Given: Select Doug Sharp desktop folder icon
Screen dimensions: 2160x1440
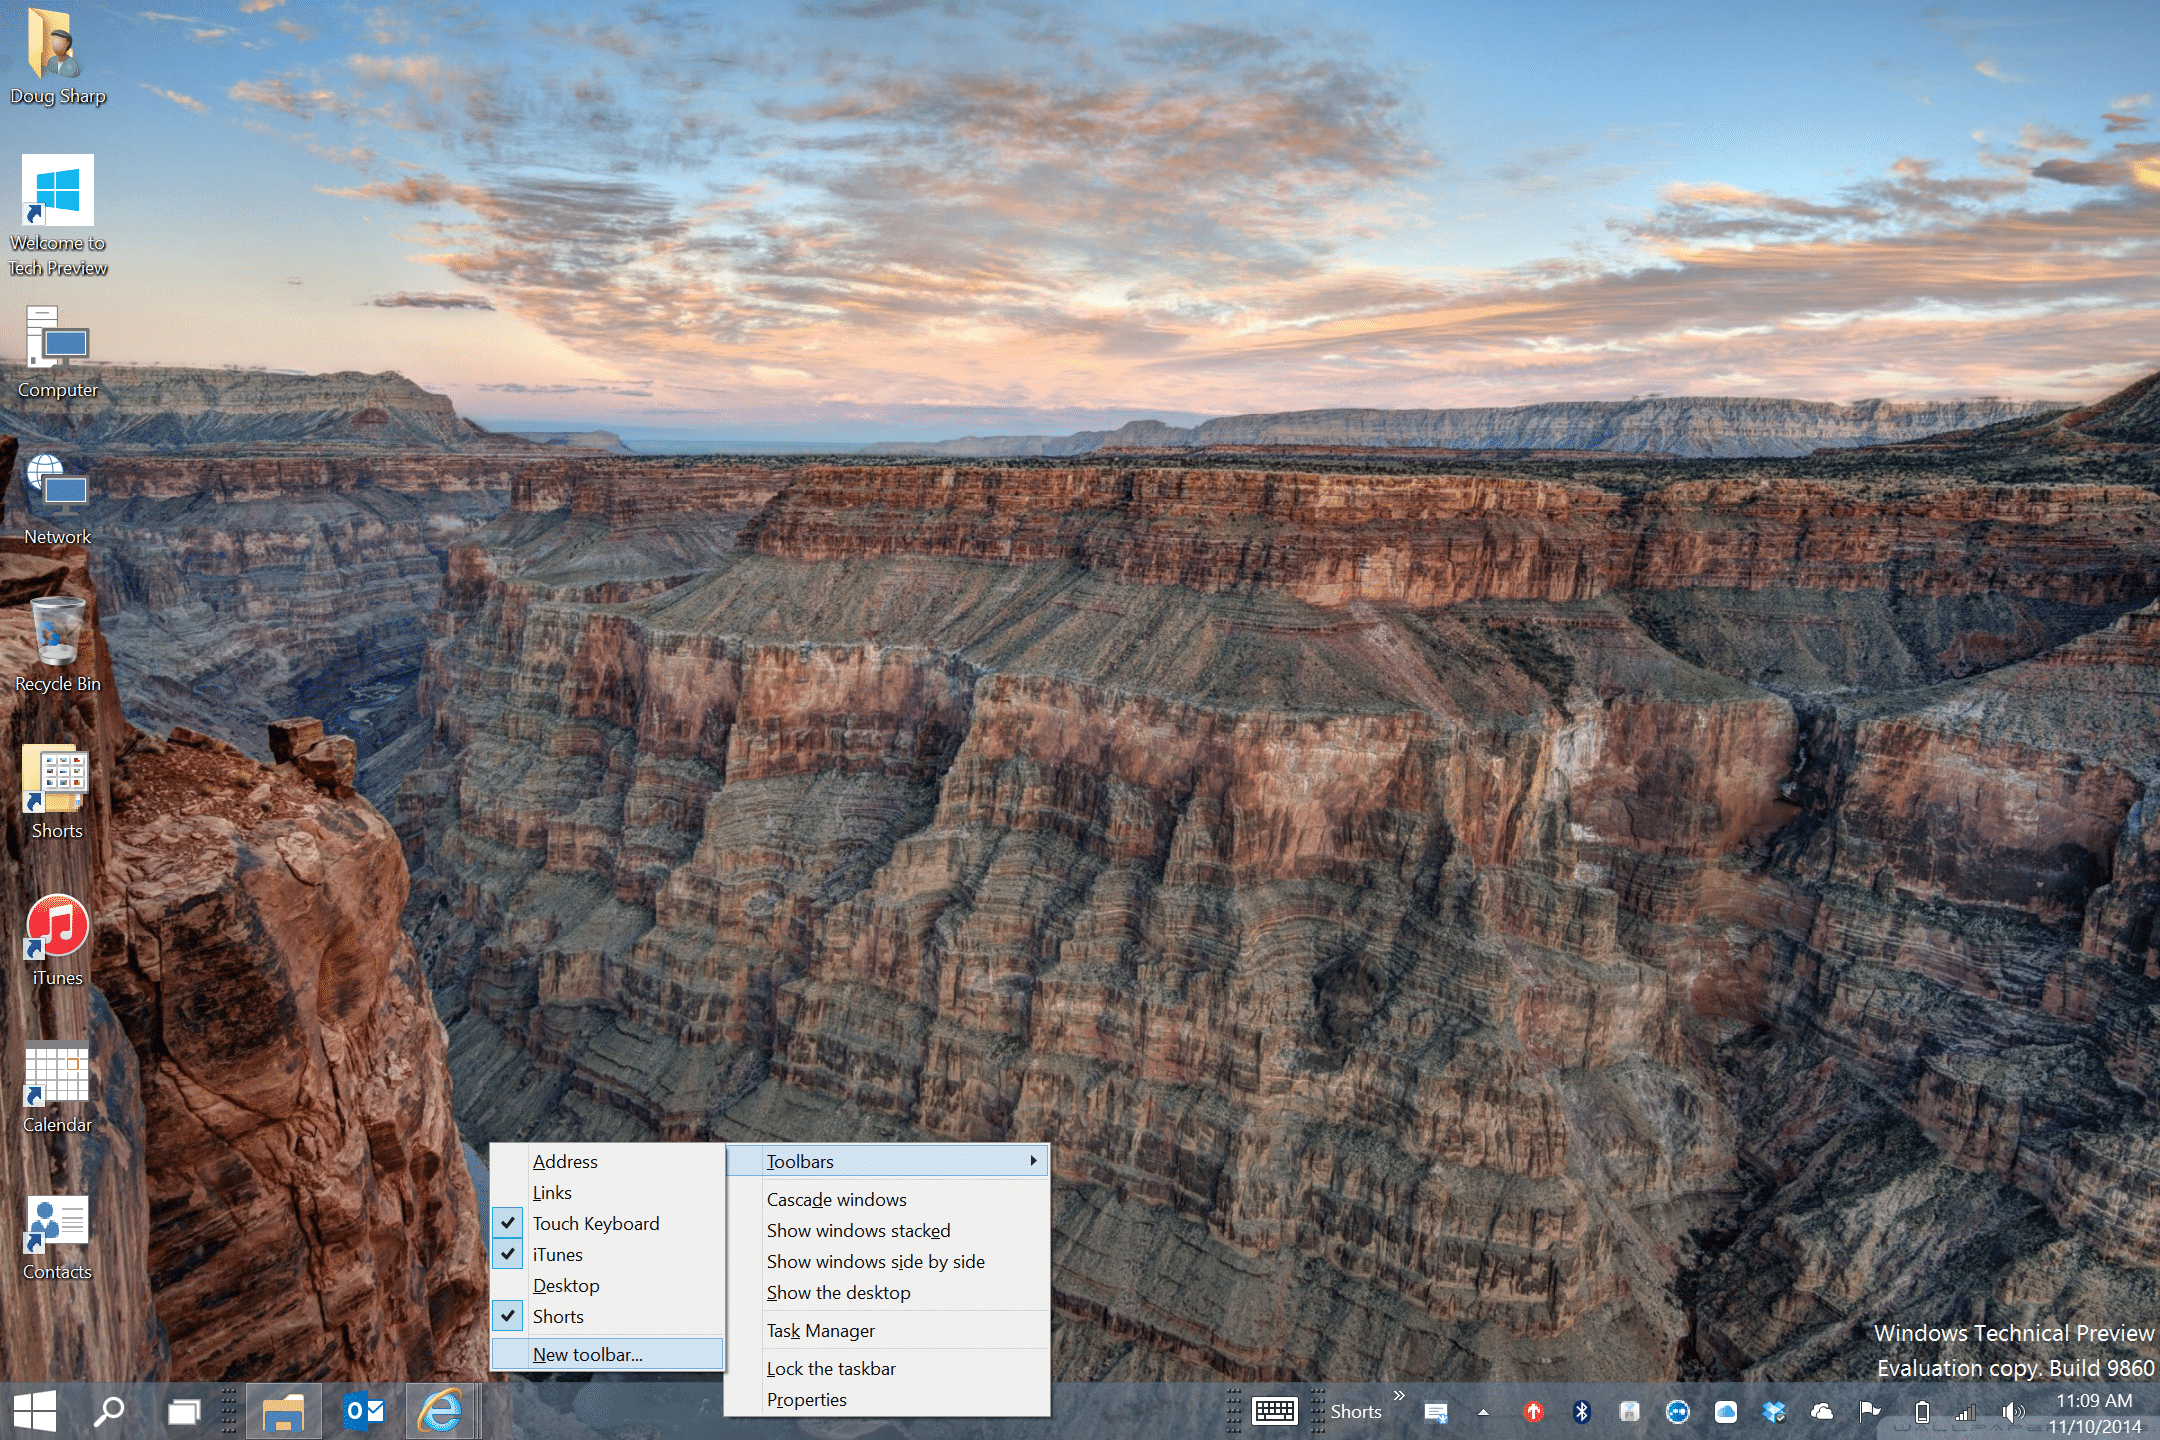Looking at the screenshot, I should click(x=58, y=56).
